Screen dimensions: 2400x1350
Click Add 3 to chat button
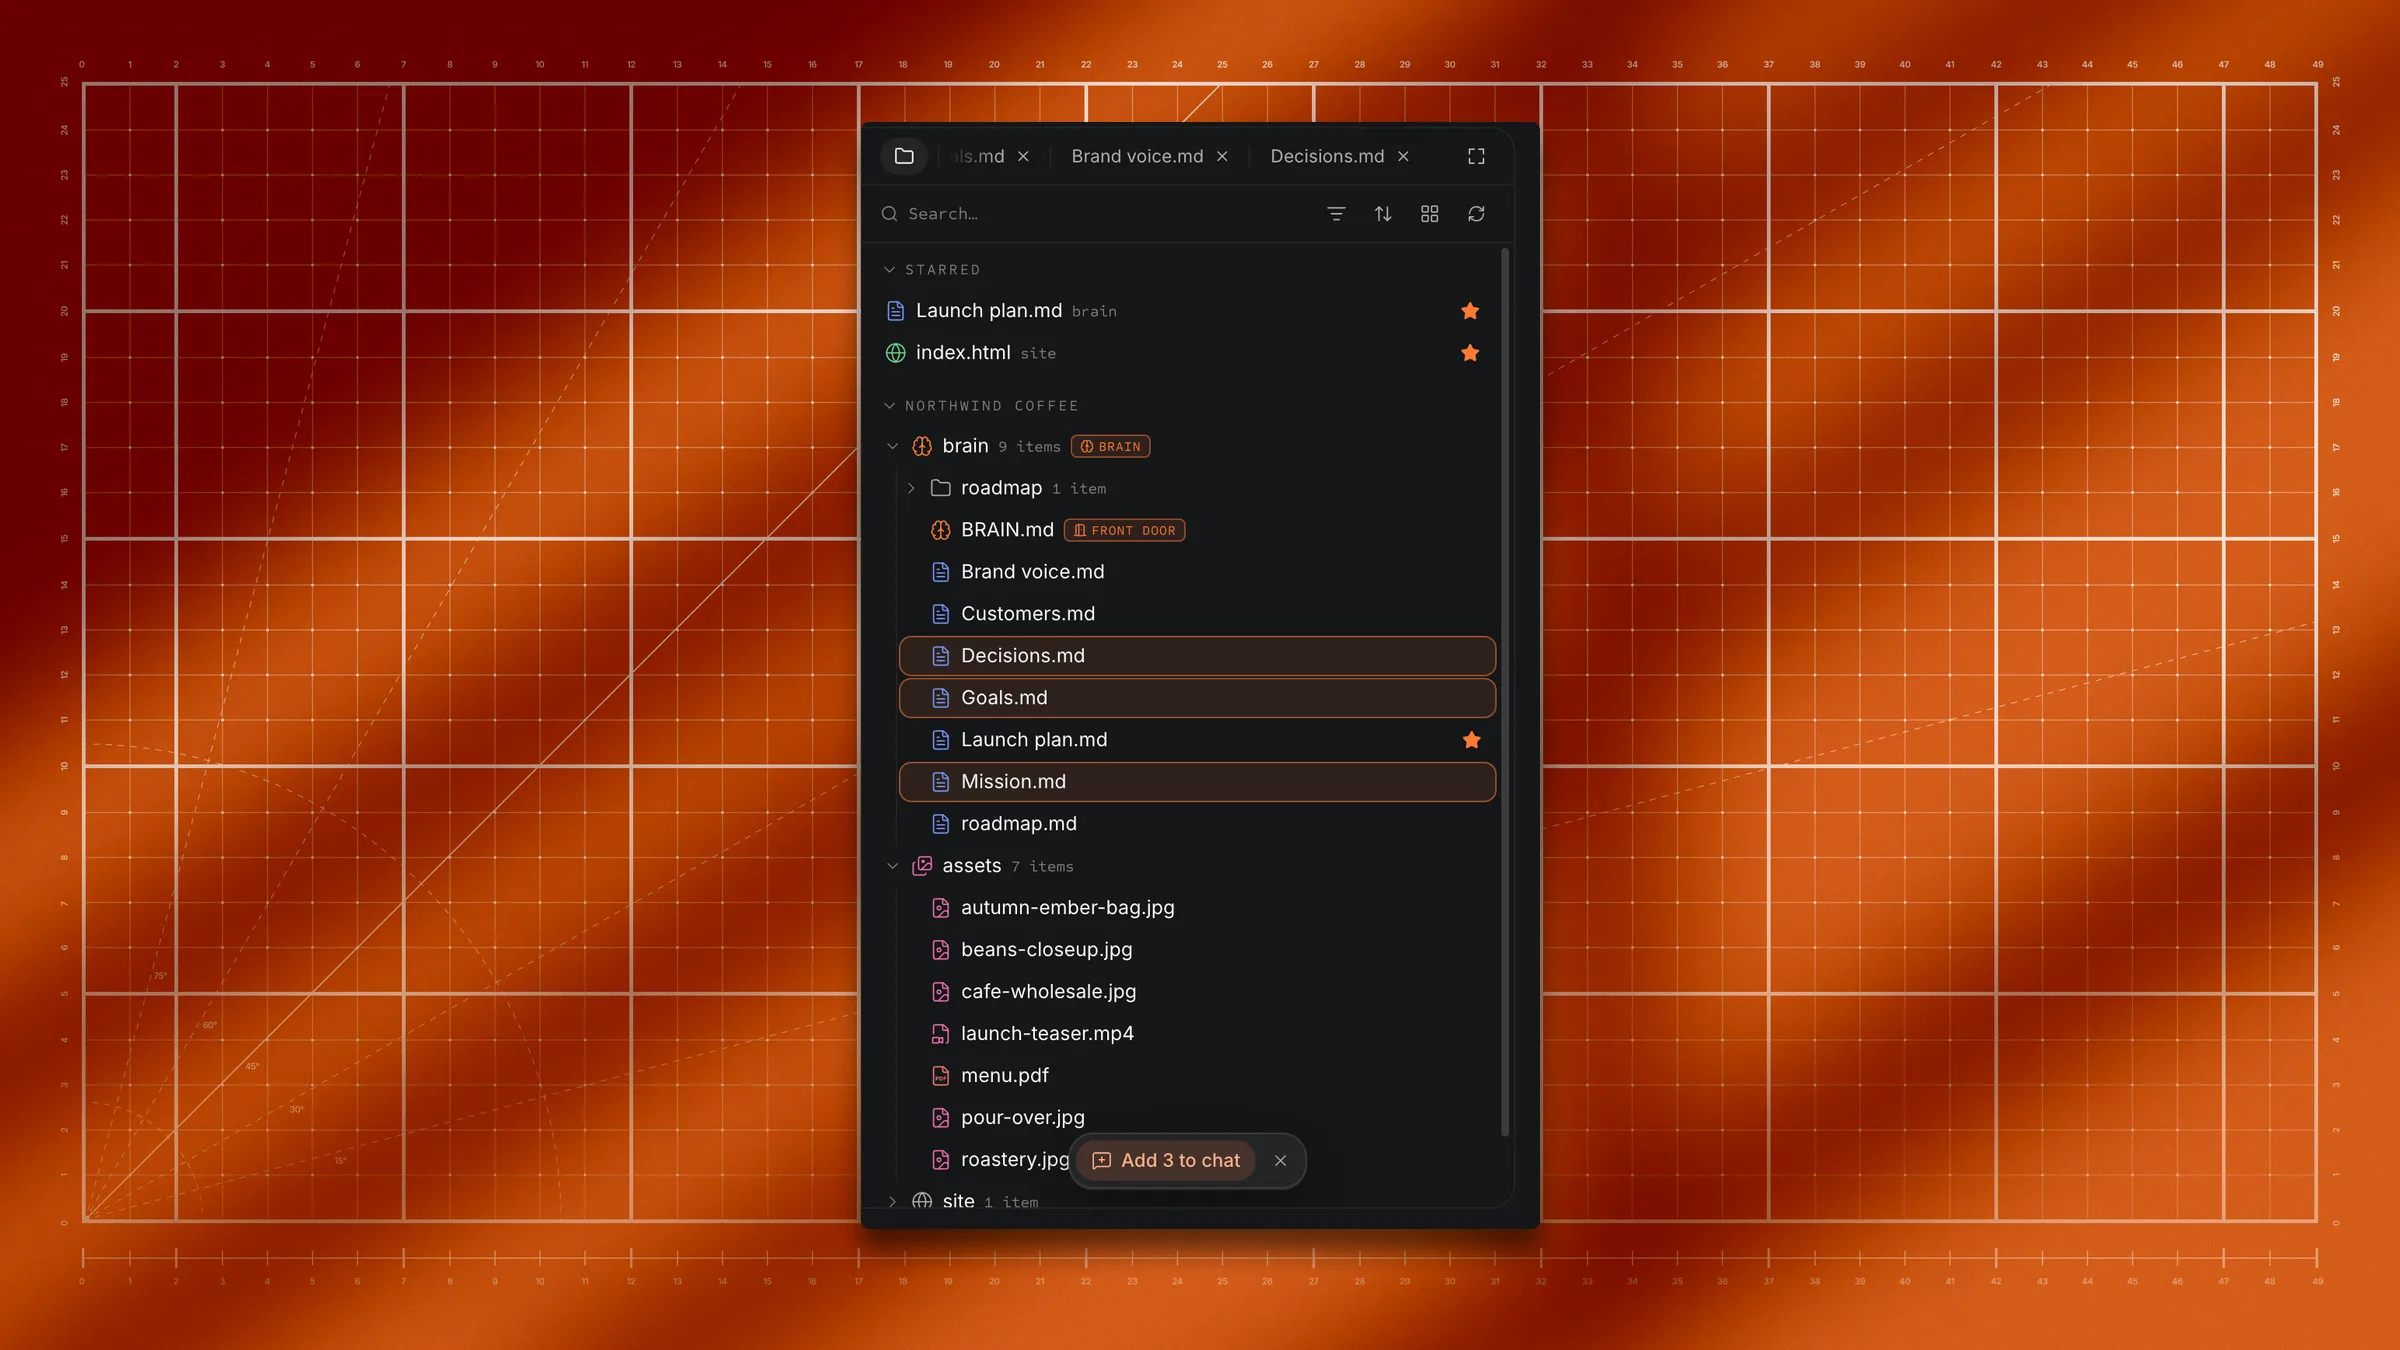coord(1166,1160)
